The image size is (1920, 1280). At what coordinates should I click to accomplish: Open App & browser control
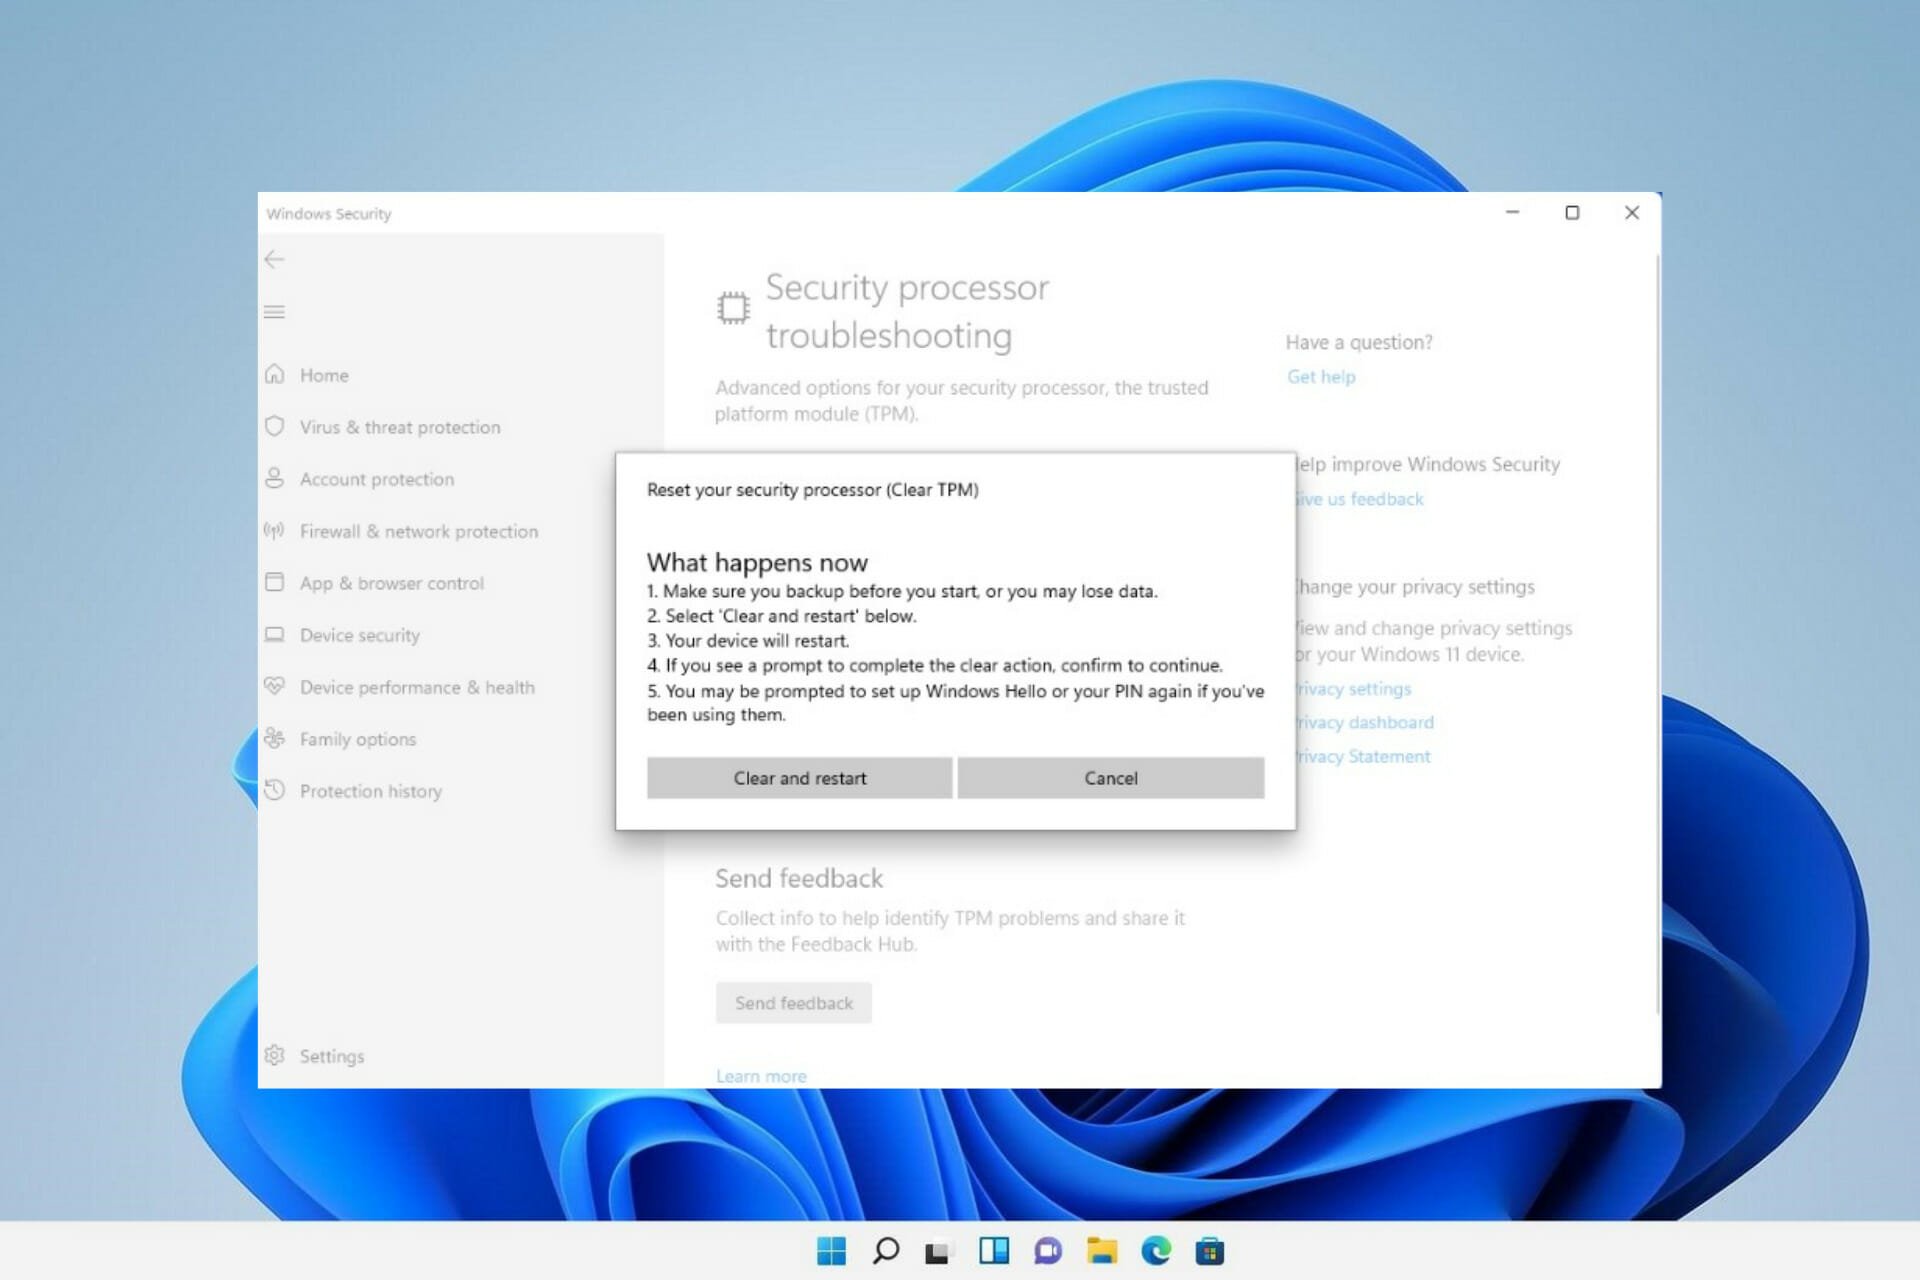coord(392,583)
